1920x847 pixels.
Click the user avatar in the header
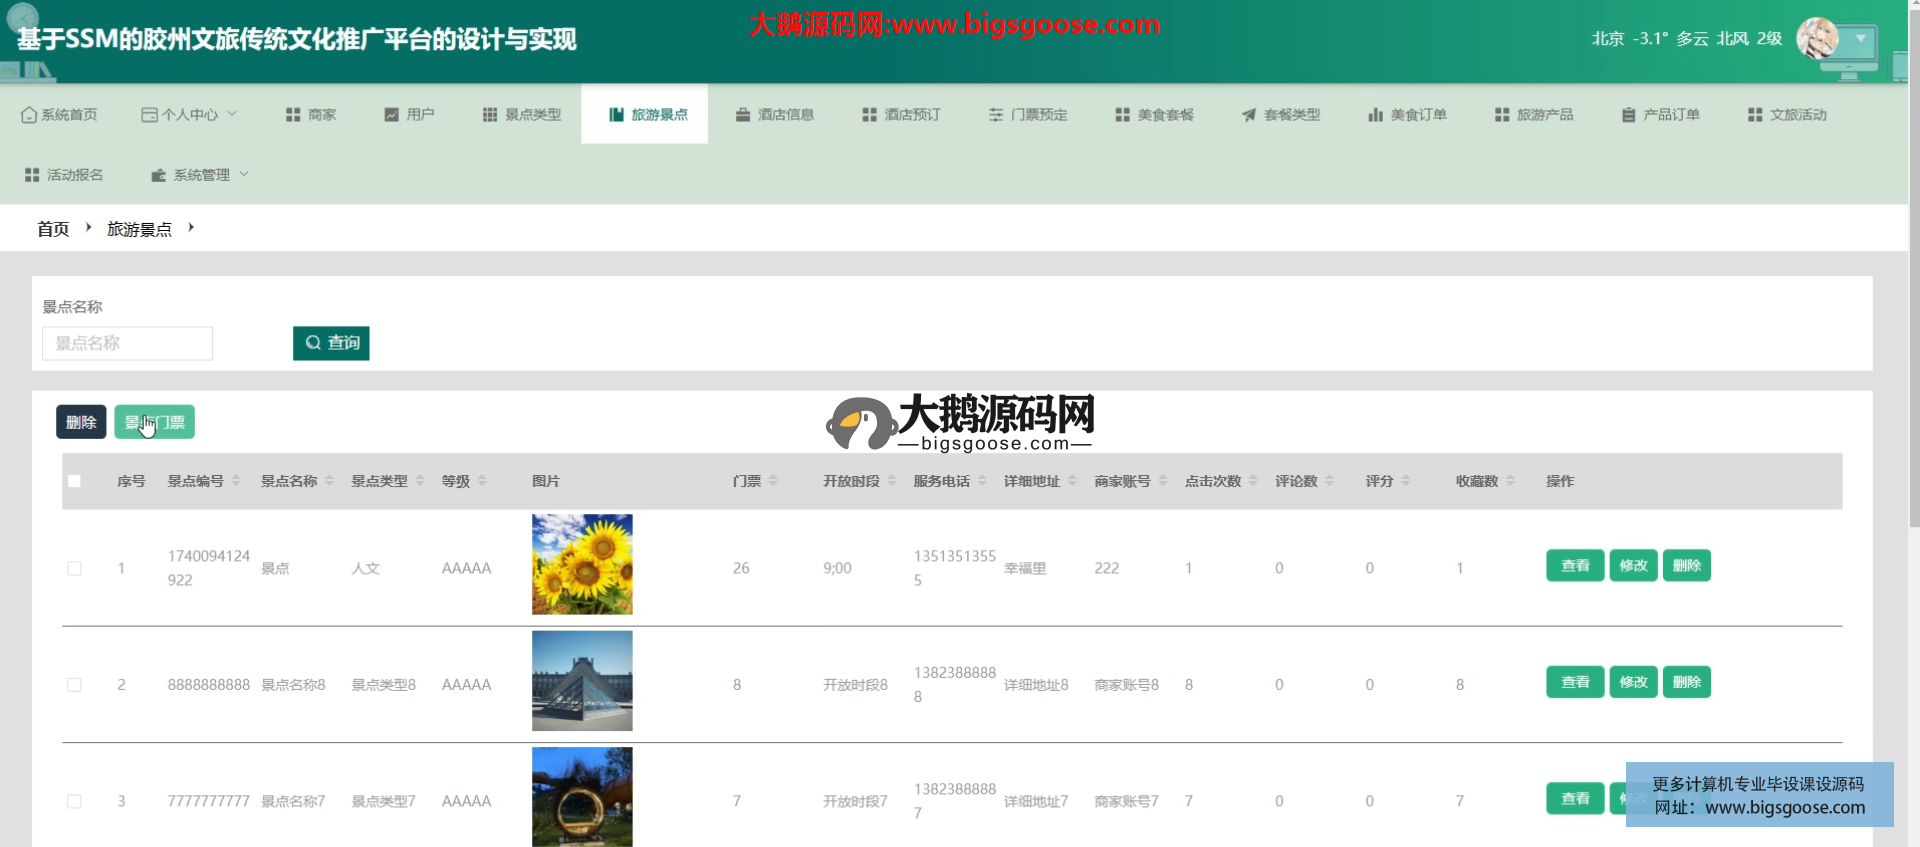click(1817, 39)
